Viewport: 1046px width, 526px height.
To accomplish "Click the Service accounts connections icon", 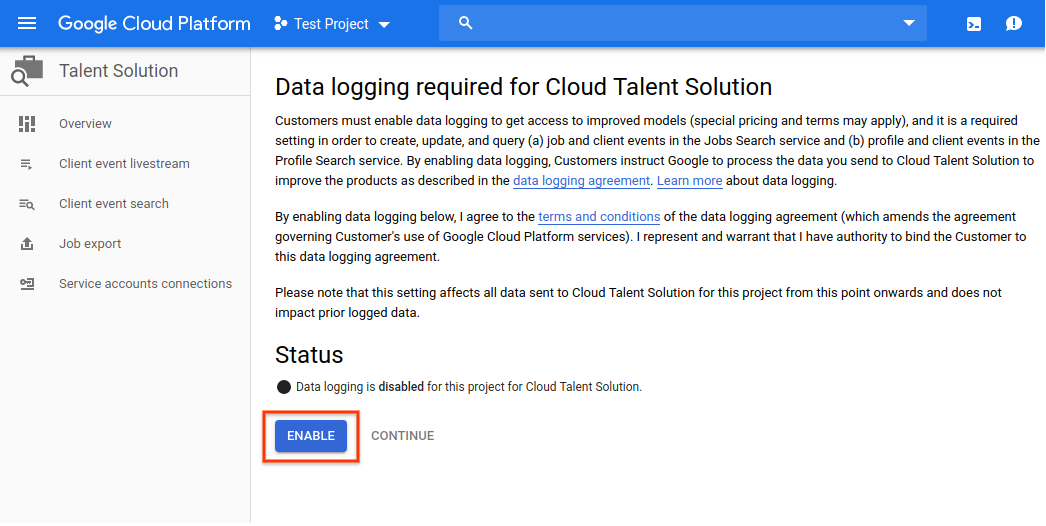I will (x=27, y=284).
